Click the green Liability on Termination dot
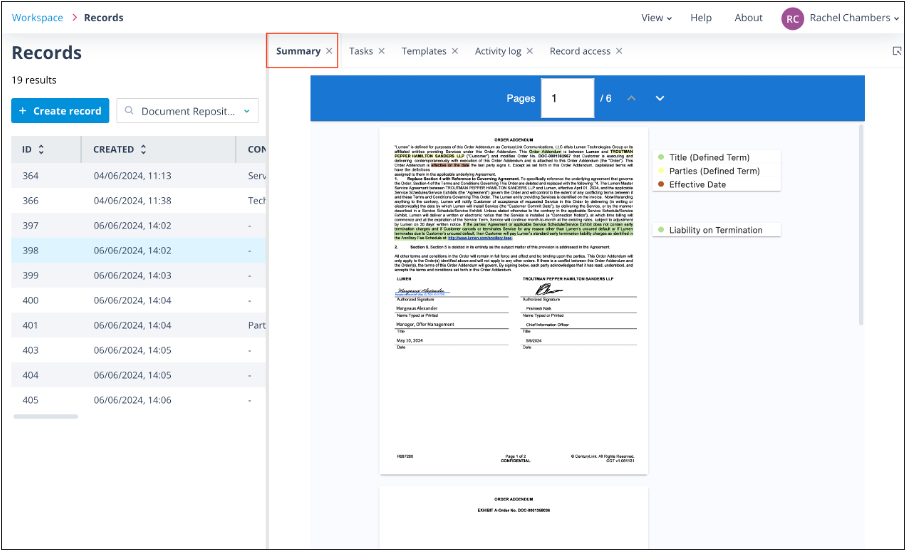The height and width of the screenshot is (550, 906). coord(661,230)
